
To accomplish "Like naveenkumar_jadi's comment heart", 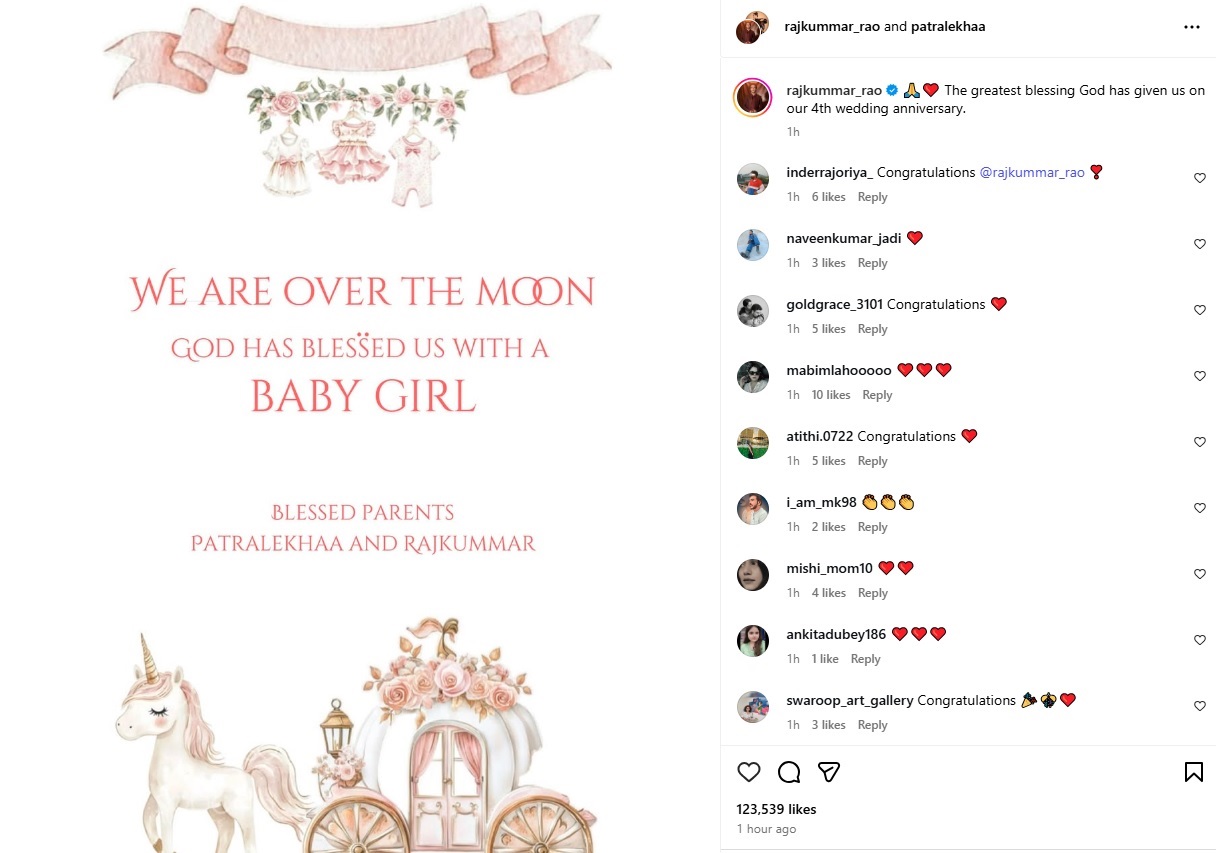I will [1200, 244].
